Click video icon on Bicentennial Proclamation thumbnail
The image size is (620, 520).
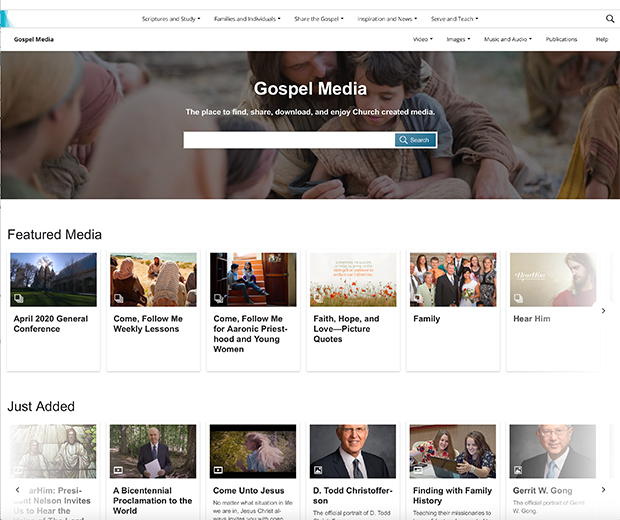coord(118,470)
